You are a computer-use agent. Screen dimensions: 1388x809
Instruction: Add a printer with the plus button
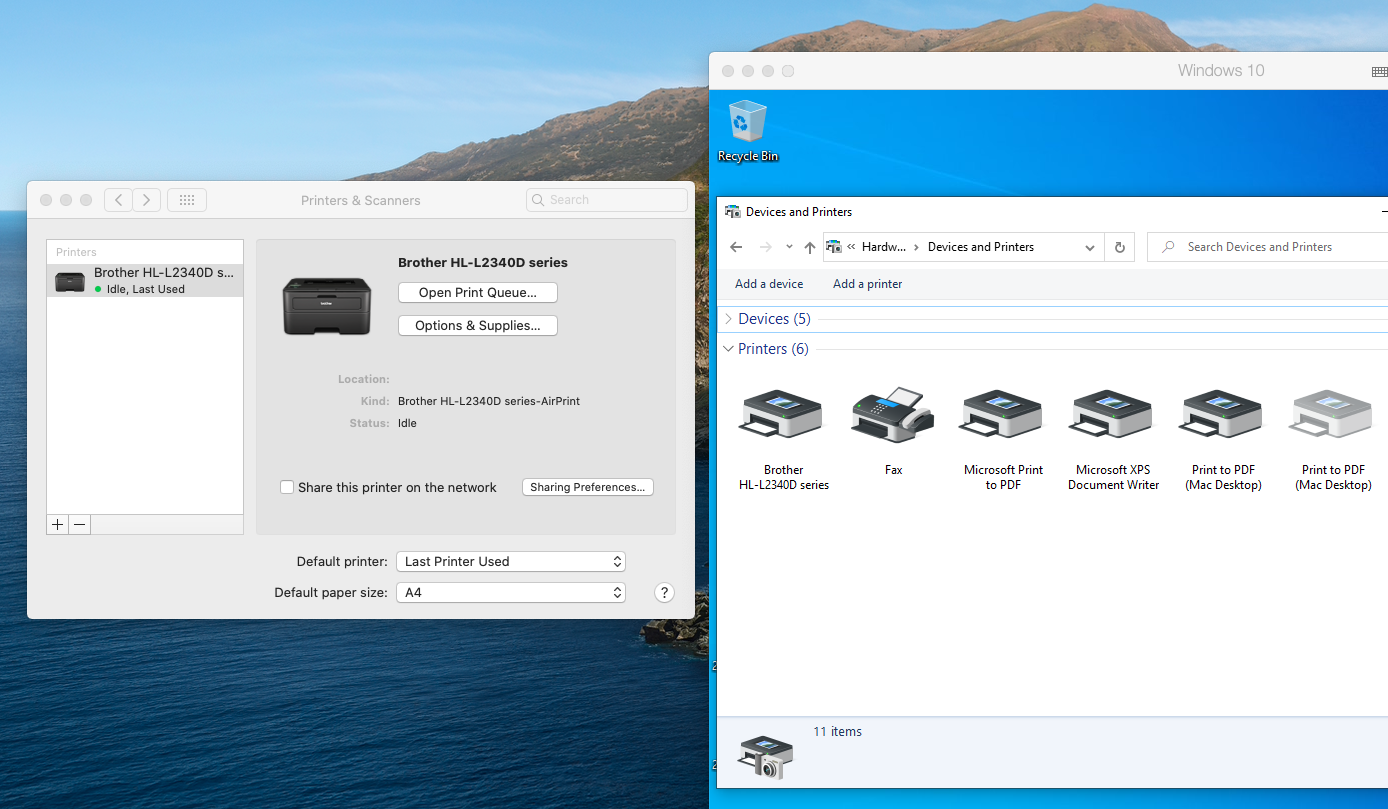pyautogui.click(x=57, y=524)
